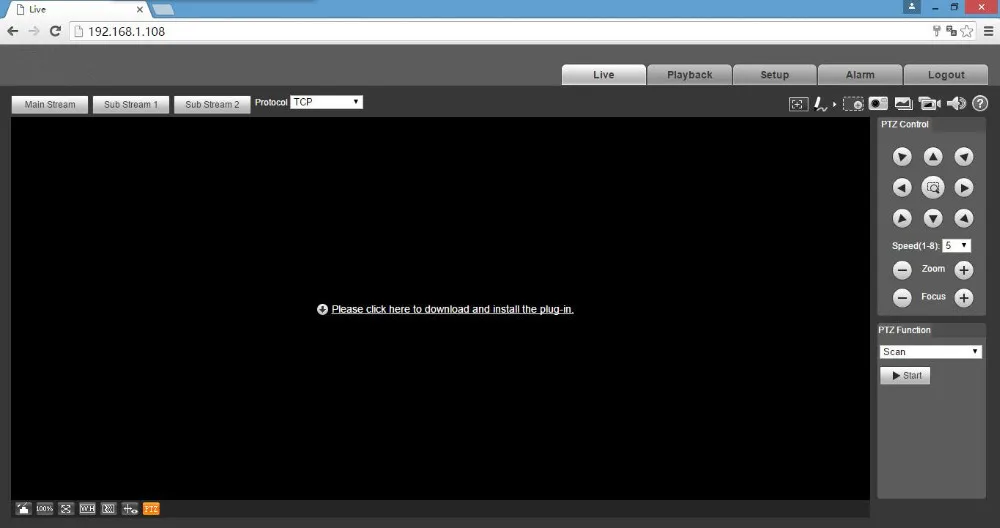Screen dimensions: 1000x528
Task: Select the Main Stream button
Action: click(50, 105)
